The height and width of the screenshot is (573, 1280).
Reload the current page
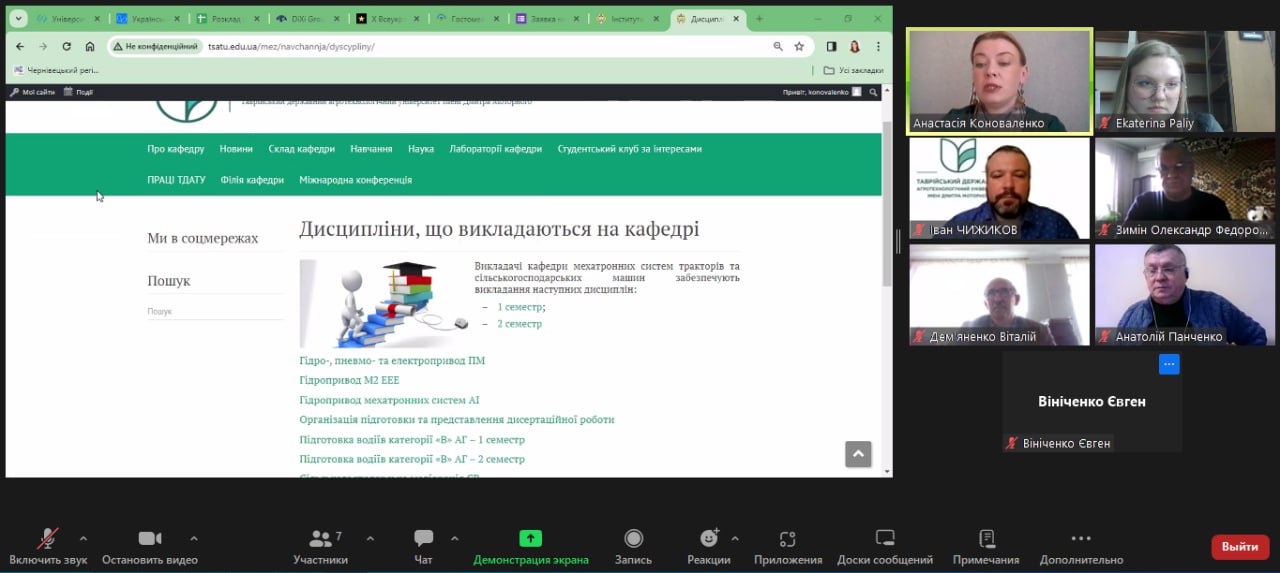pyautogui.click(x=67, y=46)
